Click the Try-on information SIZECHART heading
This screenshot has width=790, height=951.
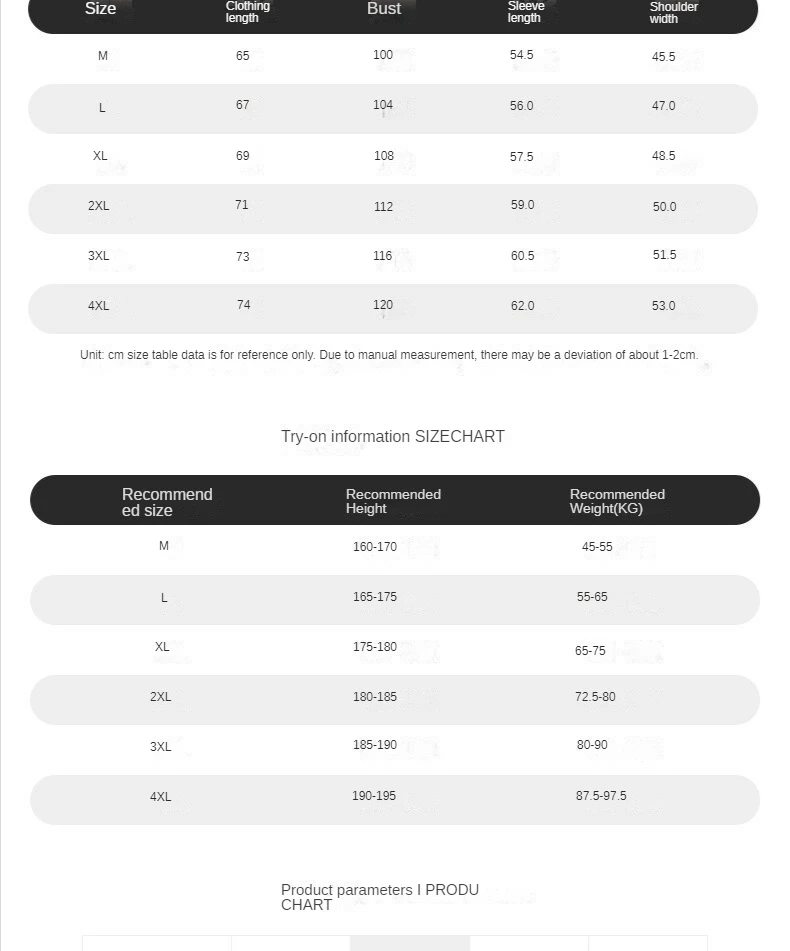(392, 436)
